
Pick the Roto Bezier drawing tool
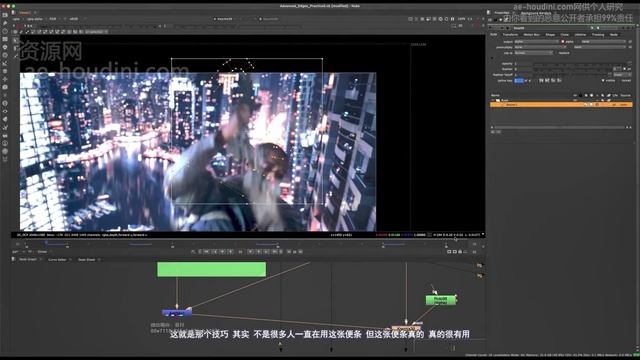16,56
